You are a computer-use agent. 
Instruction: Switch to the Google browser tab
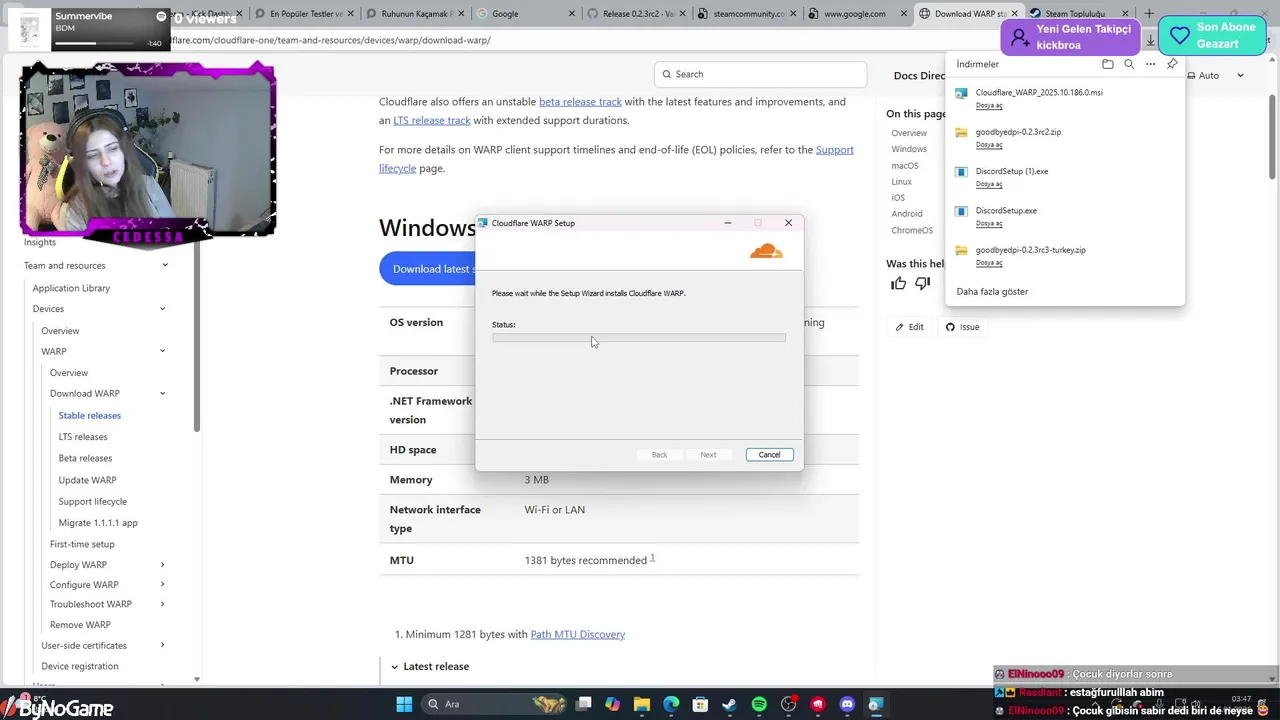click(x=526, y=14)
